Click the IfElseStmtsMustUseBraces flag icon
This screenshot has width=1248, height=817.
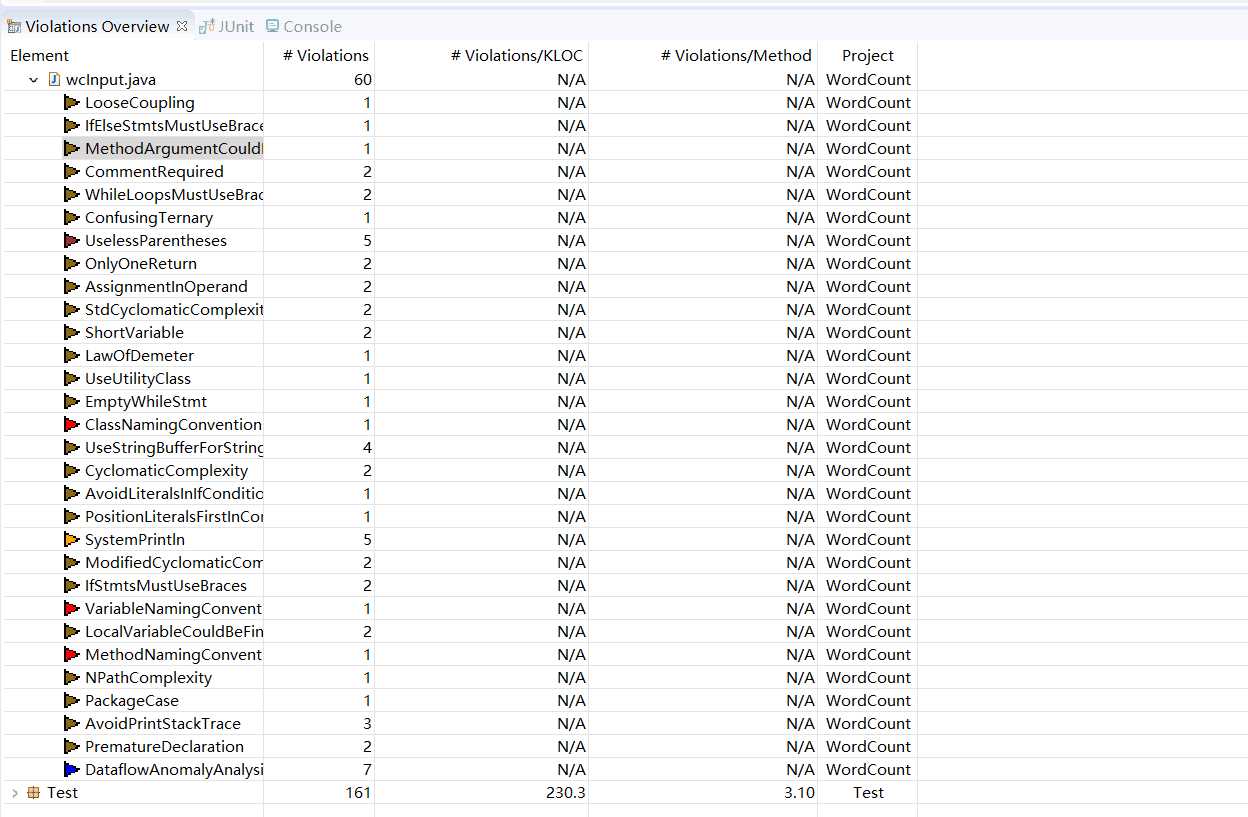point(71,126)
